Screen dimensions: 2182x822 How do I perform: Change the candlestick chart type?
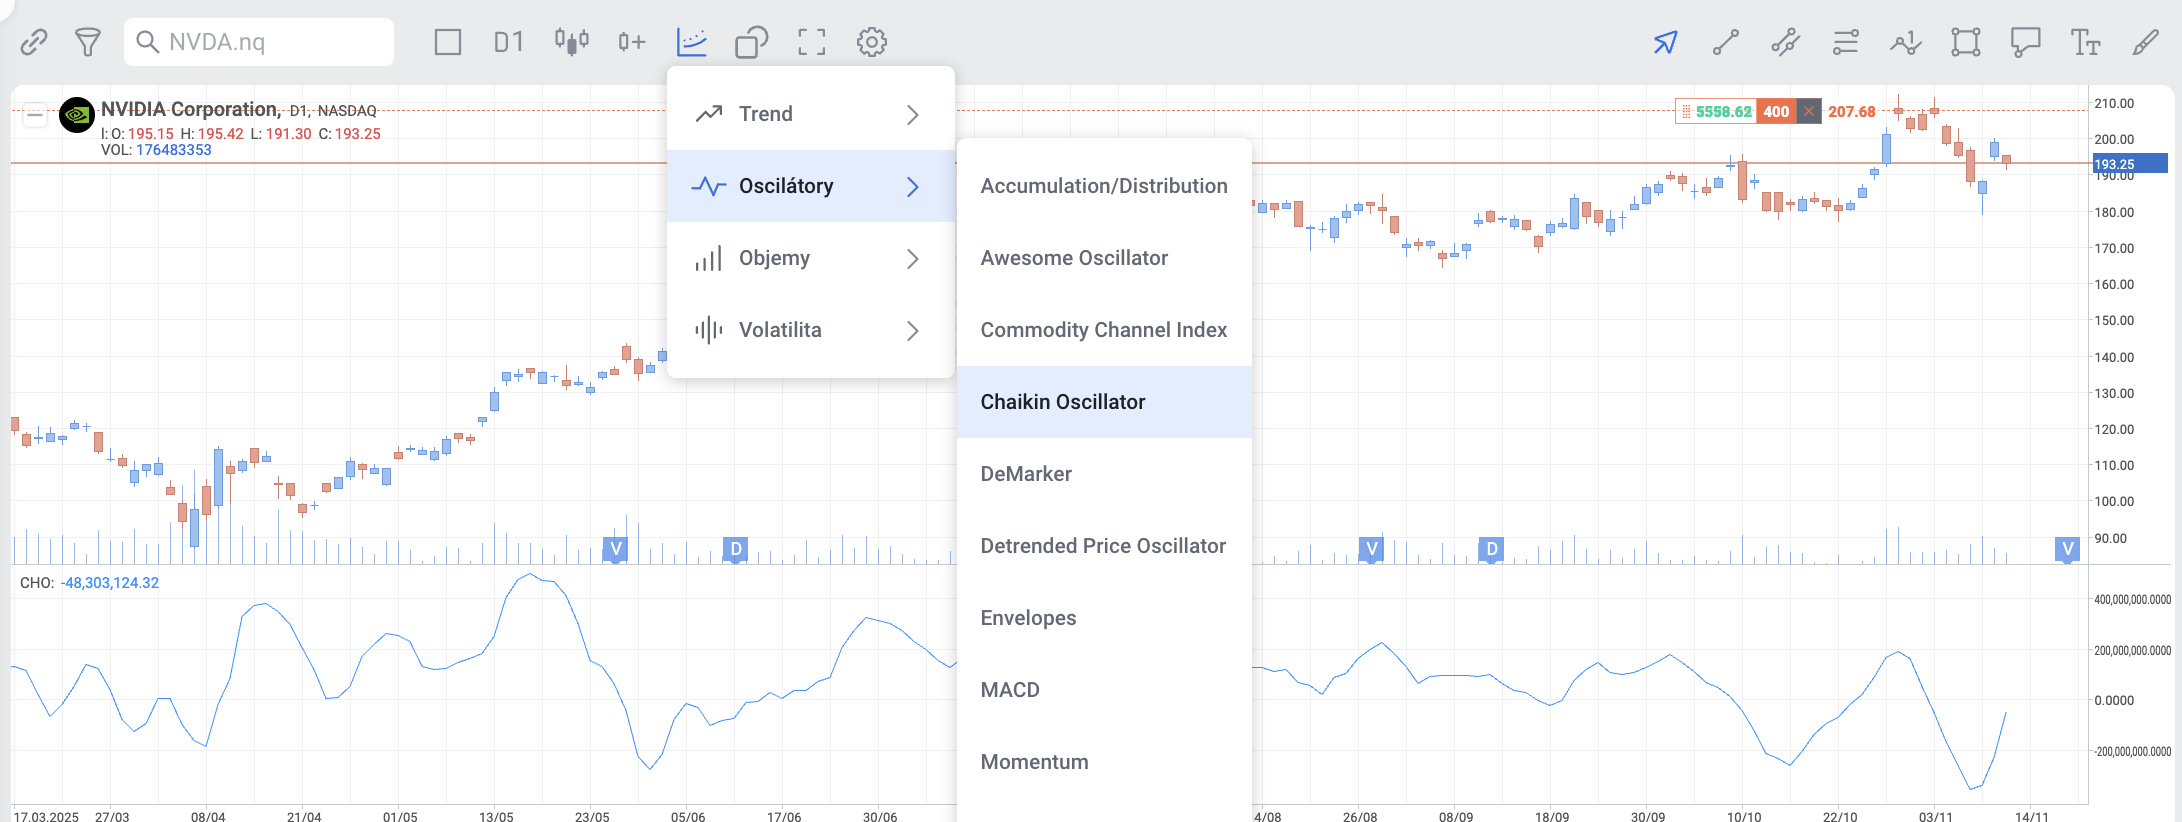point(572,42)
